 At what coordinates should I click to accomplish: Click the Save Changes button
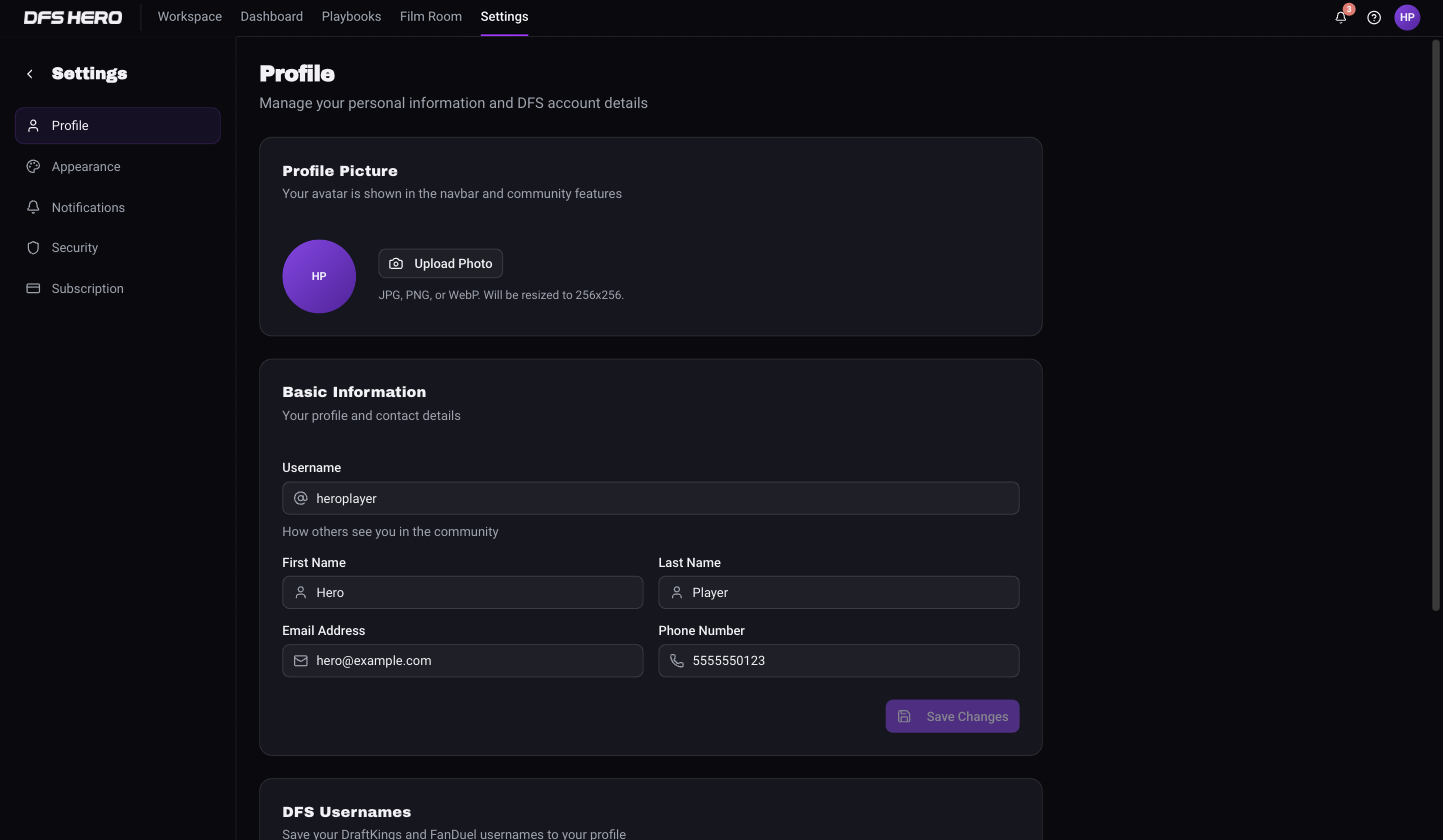coord(952,716)
